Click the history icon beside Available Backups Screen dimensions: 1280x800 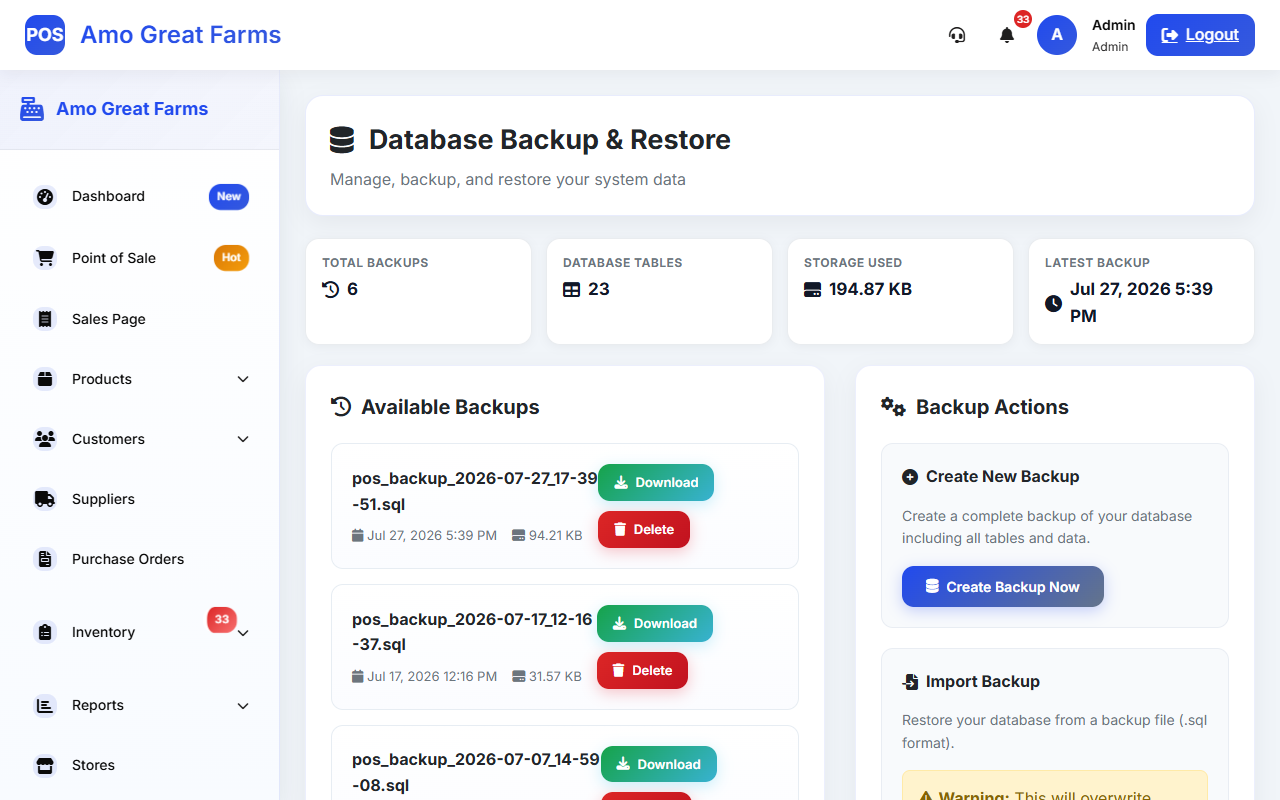pos(341,407)
